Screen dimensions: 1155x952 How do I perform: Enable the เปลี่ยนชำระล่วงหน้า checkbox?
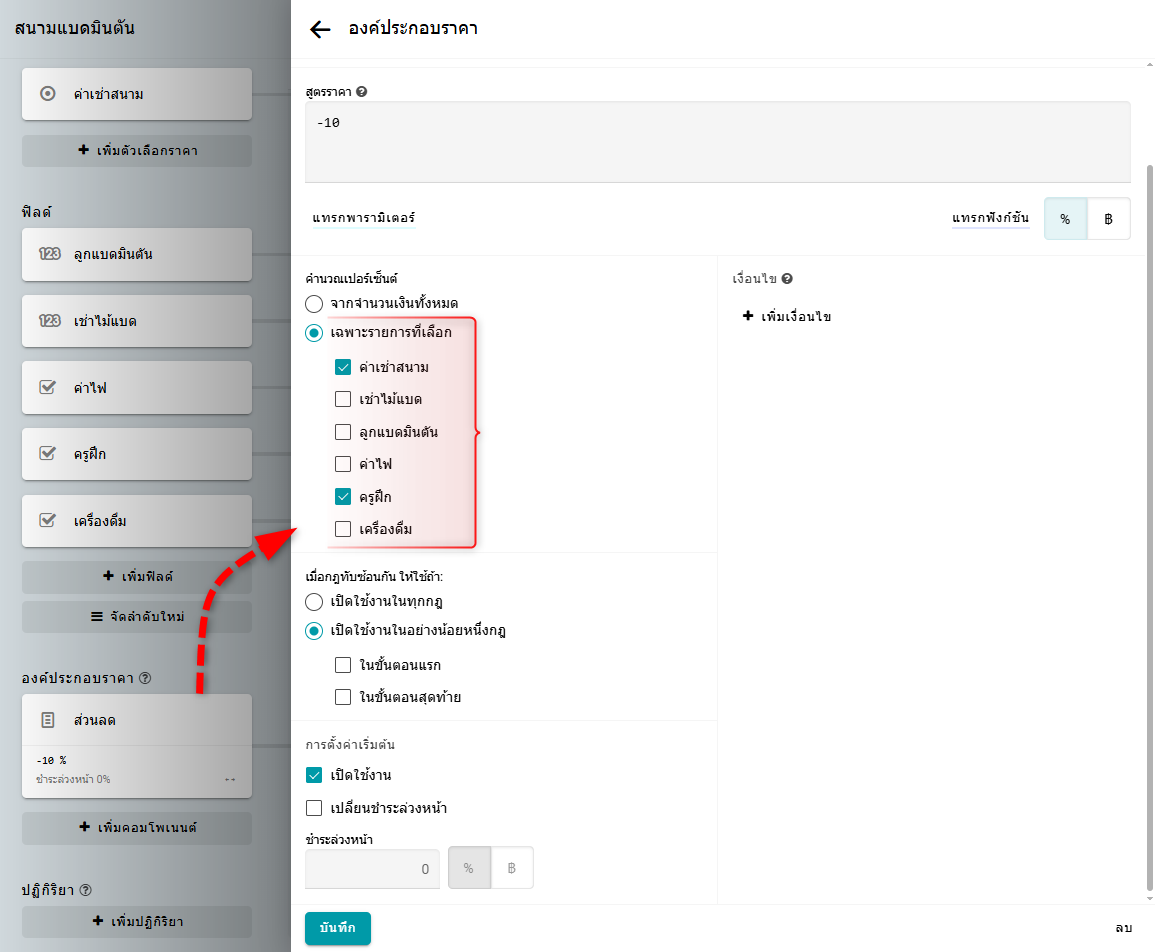point(314,808)
